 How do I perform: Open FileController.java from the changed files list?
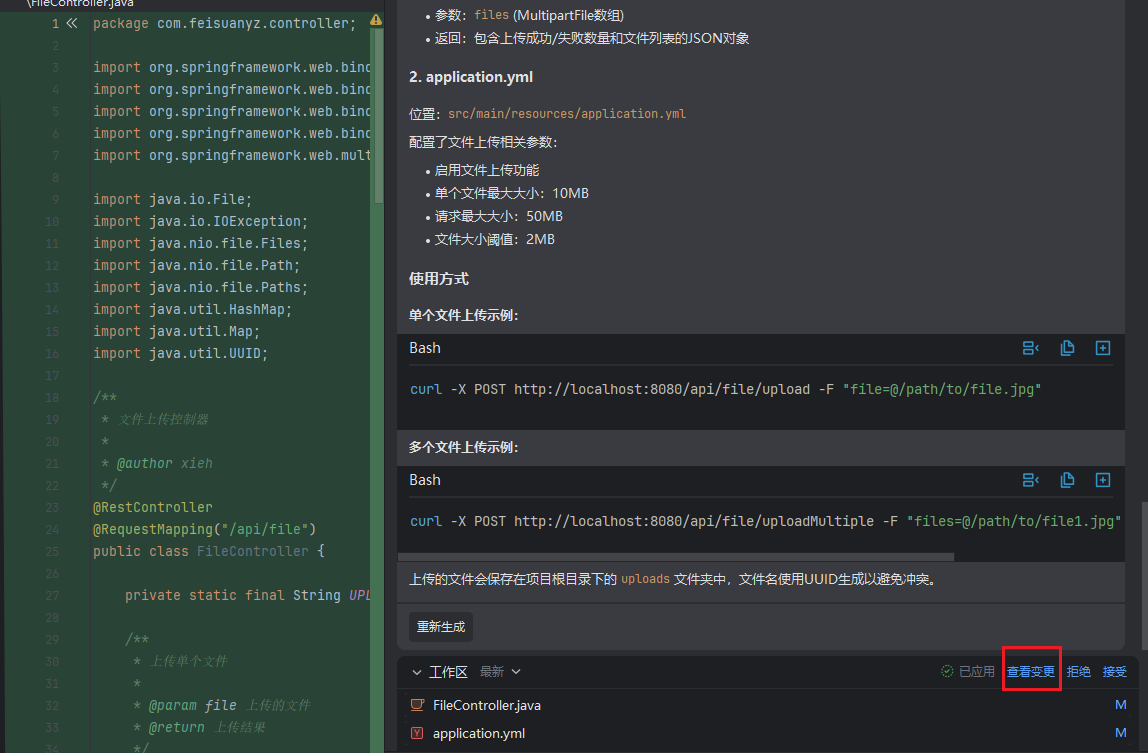point(486,705)
